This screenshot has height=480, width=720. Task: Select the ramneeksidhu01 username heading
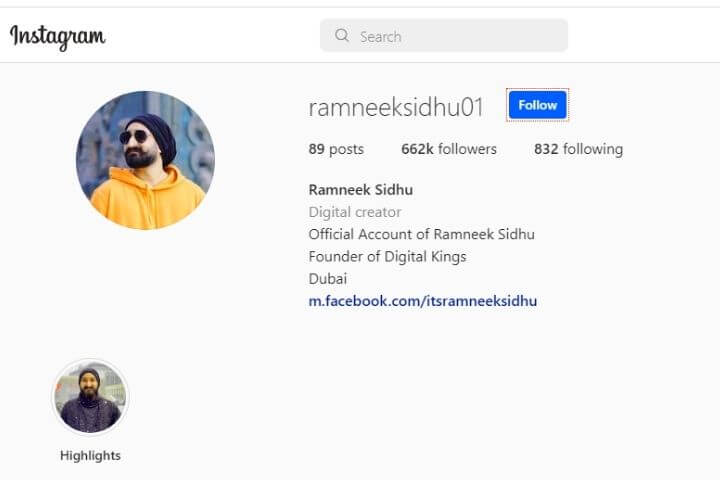[396, 107]
